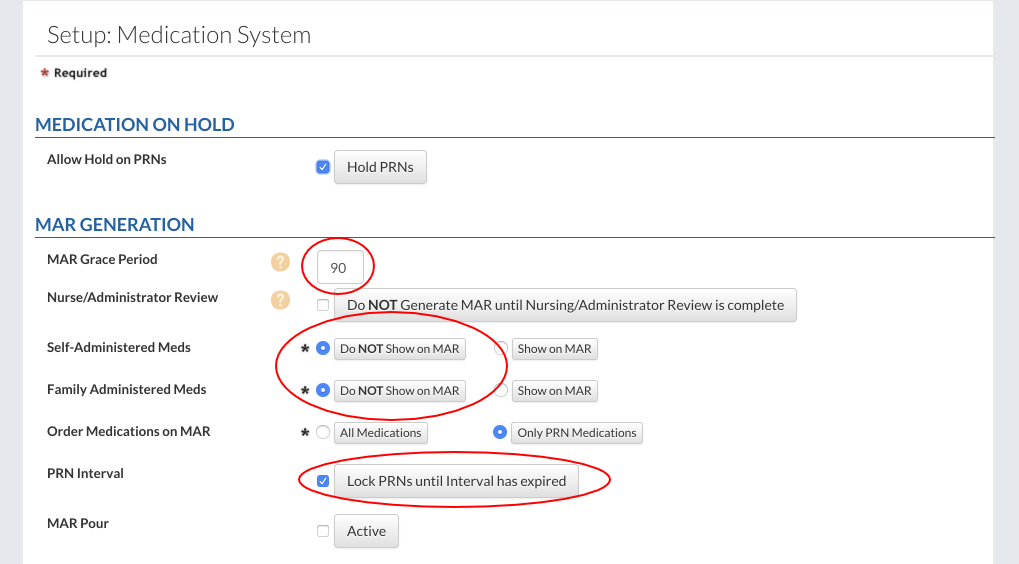Enable the Nursing/Administrator Review checkbox

point(323,305)
